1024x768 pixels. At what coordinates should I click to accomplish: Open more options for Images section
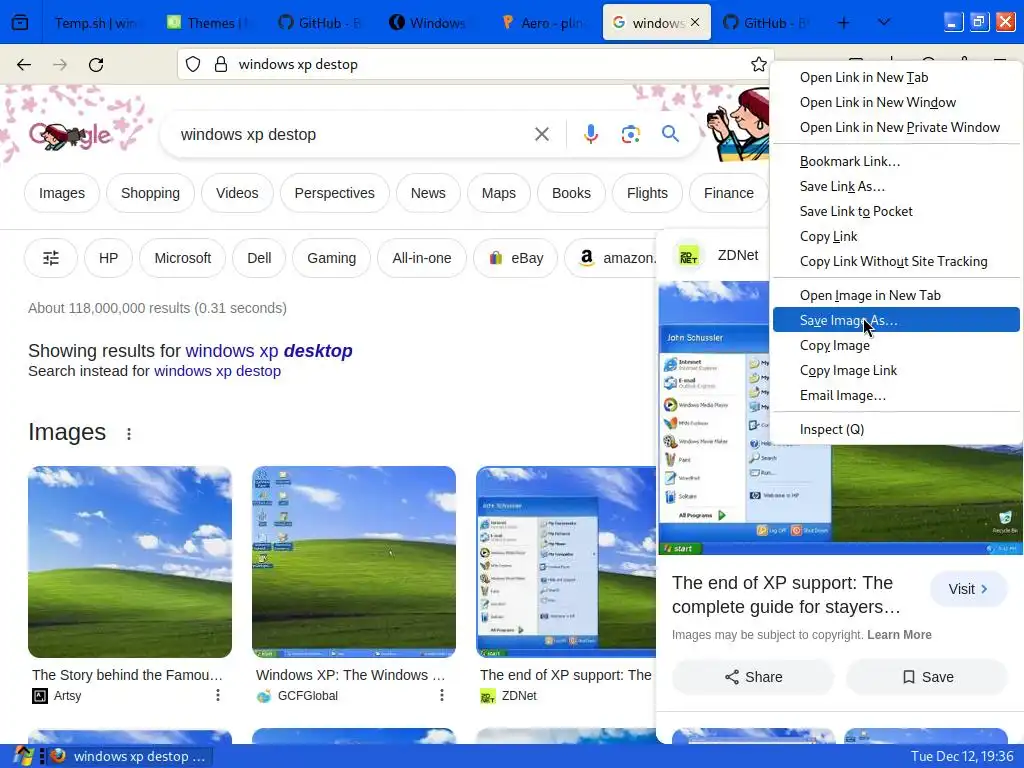click(129, 434)
